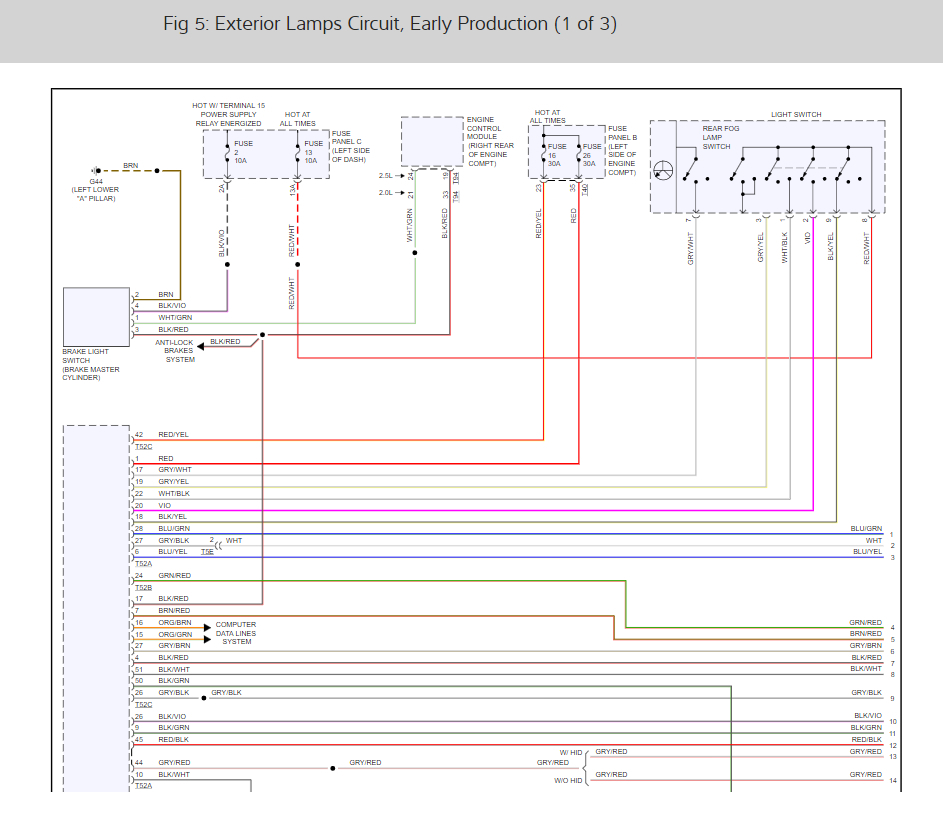This screenshot has width=943, height=815.
Task: Click the G44 ground symbol
Action: click(97, 171)
